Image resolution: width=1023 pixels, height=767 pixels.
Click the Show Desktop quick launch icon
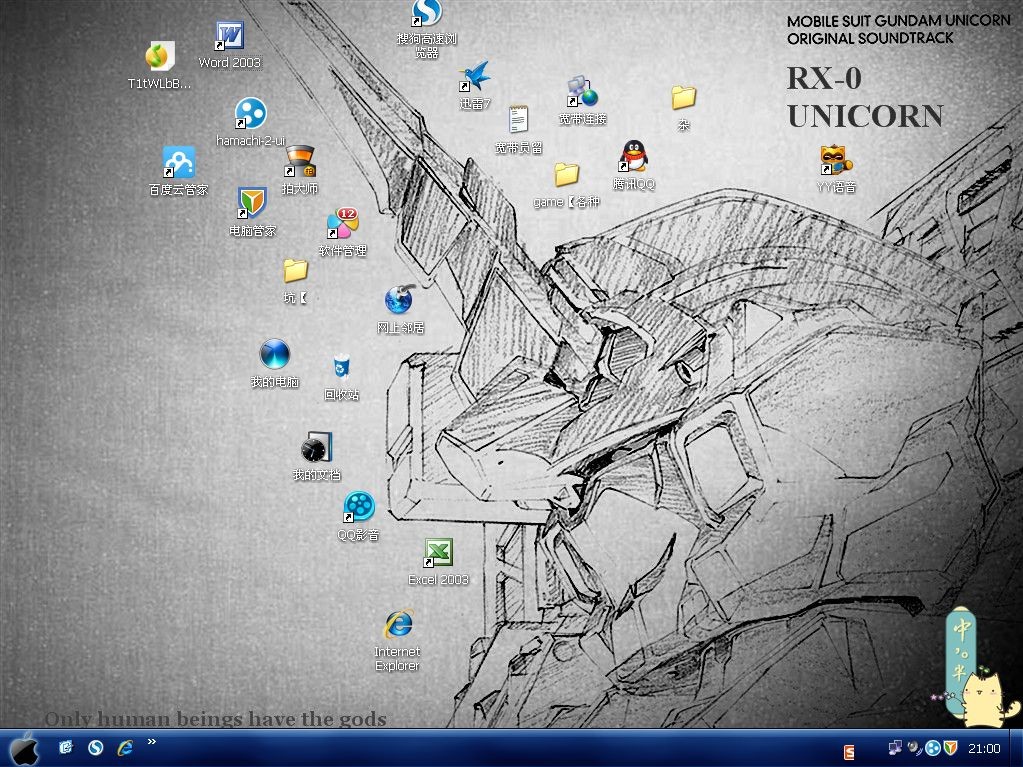pos(66,747)
